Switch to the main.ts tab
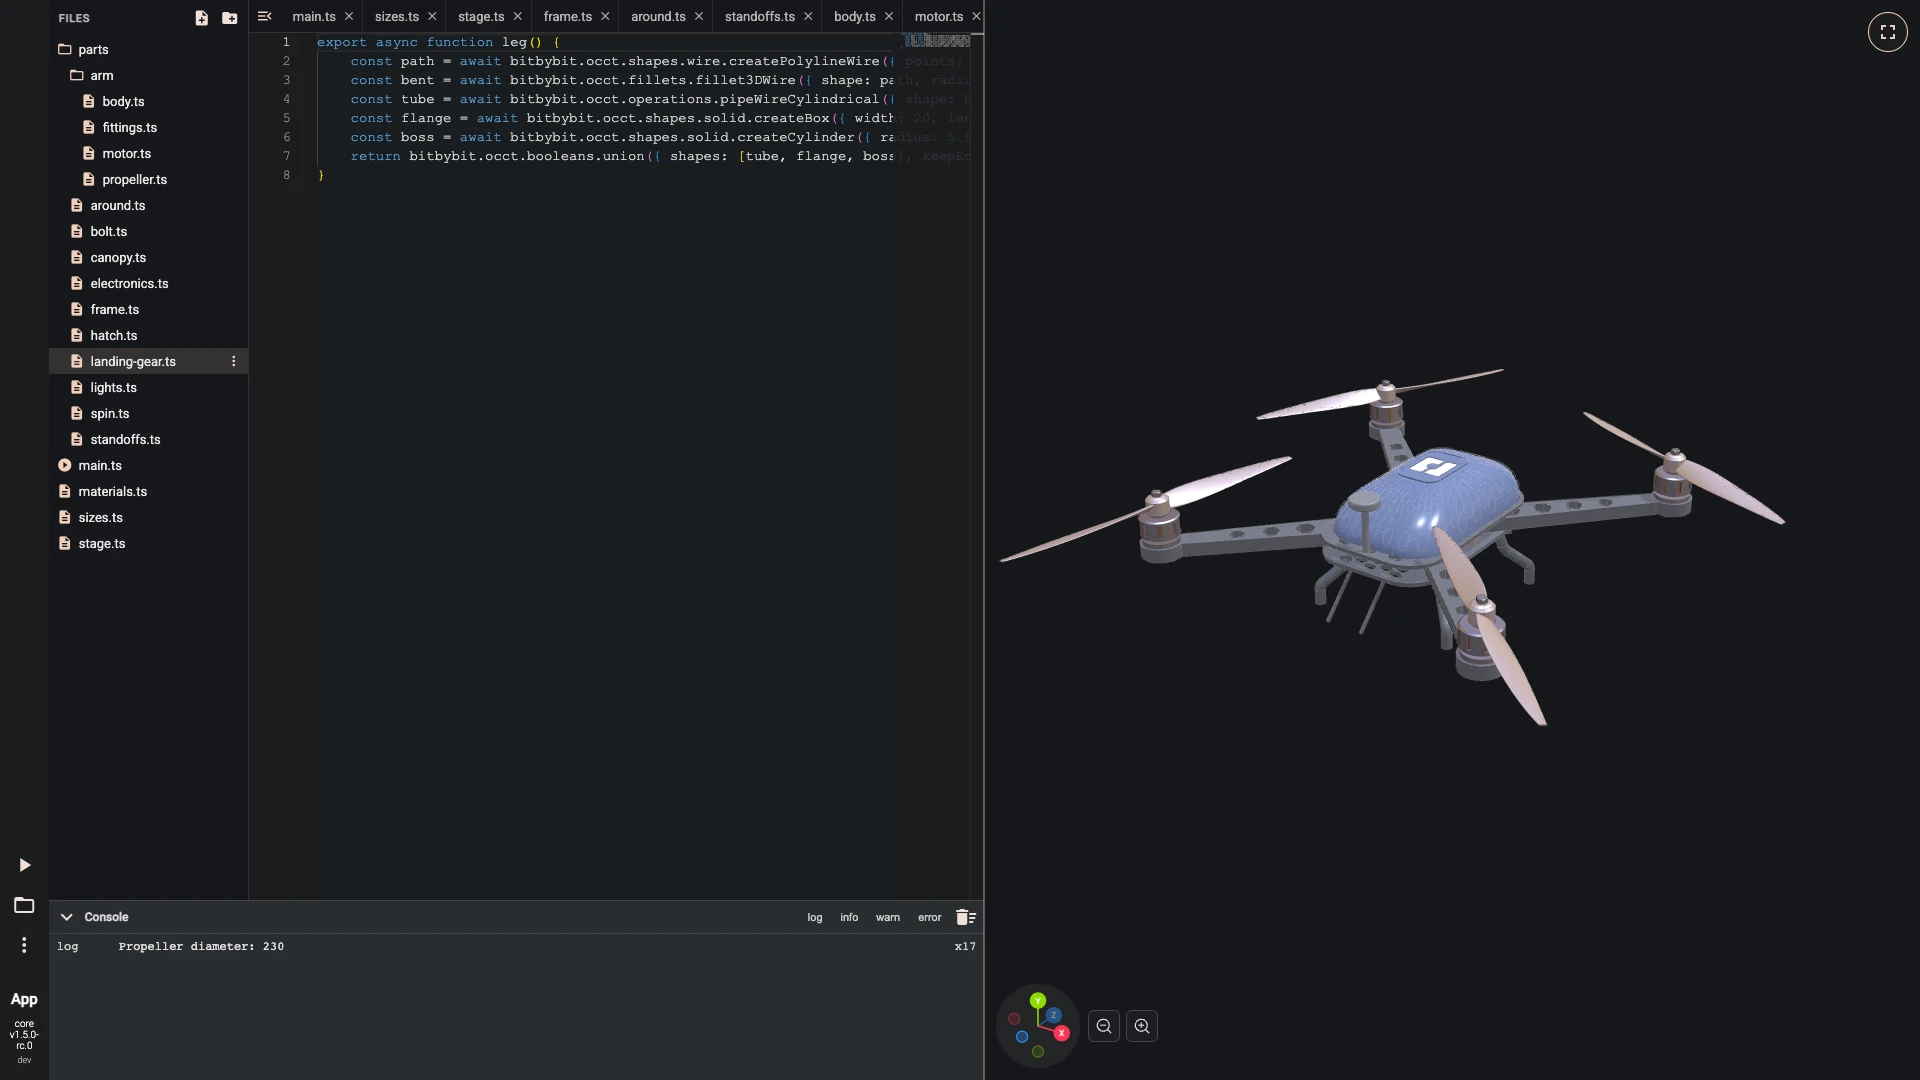The image size is (1920, 1080). point(314,16)
